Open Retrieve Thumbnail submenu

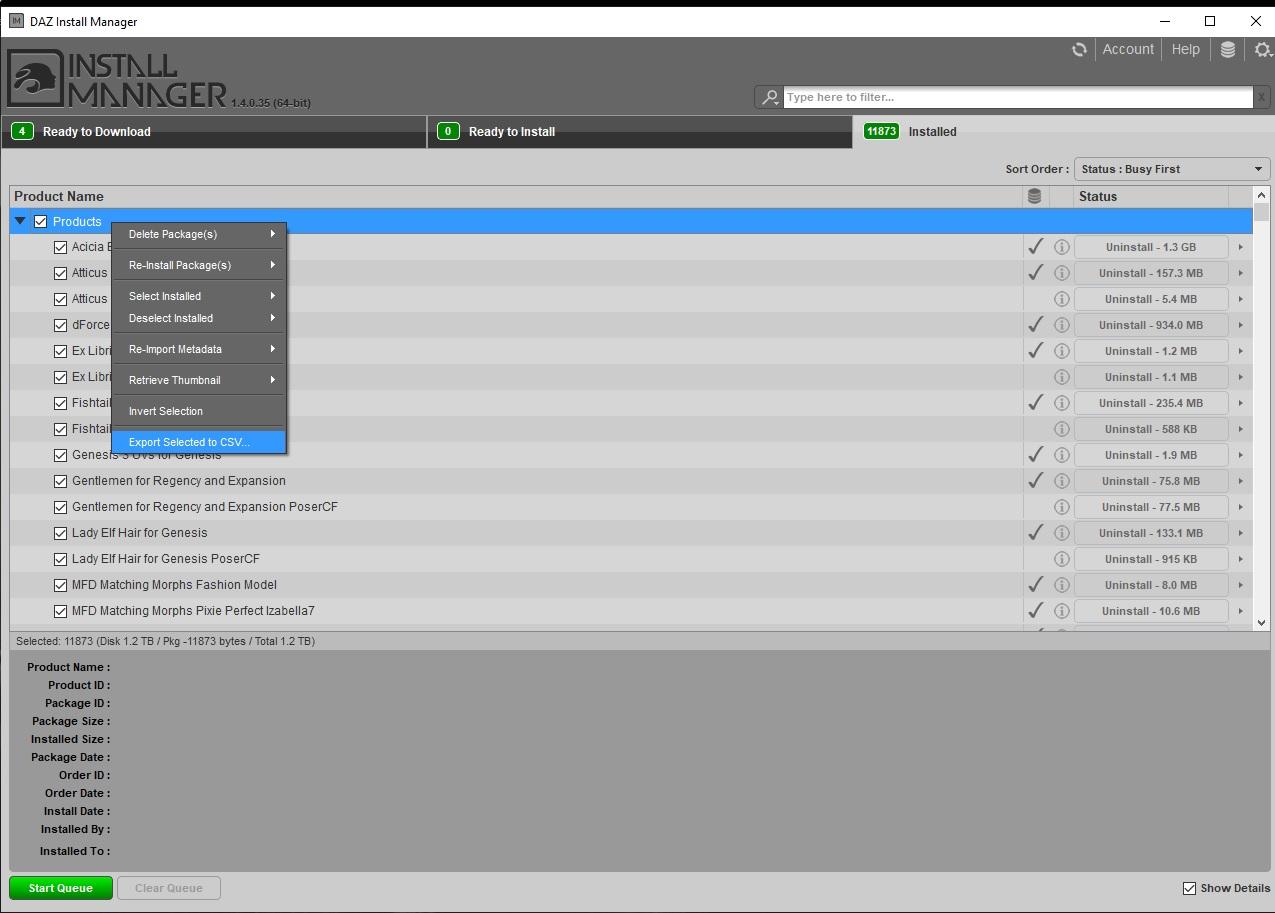tap(199, 380)
